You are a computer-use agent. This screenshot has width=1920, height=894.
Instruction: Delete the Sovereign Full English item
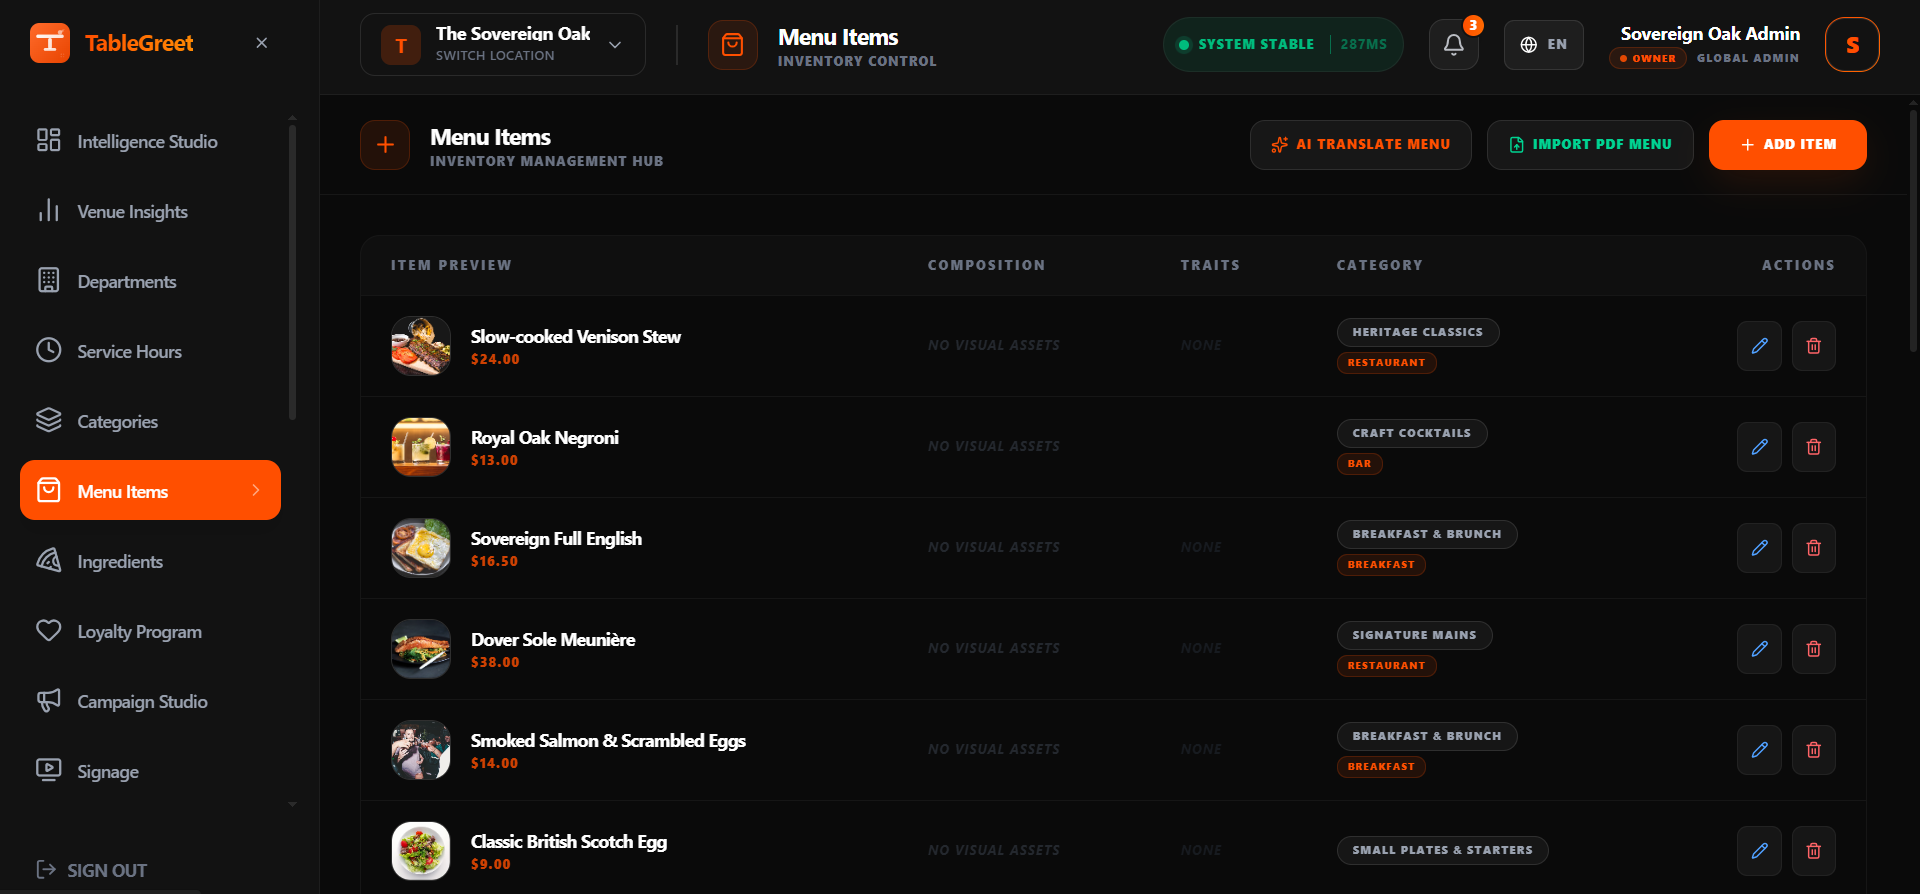click(x=1813, y=548)
